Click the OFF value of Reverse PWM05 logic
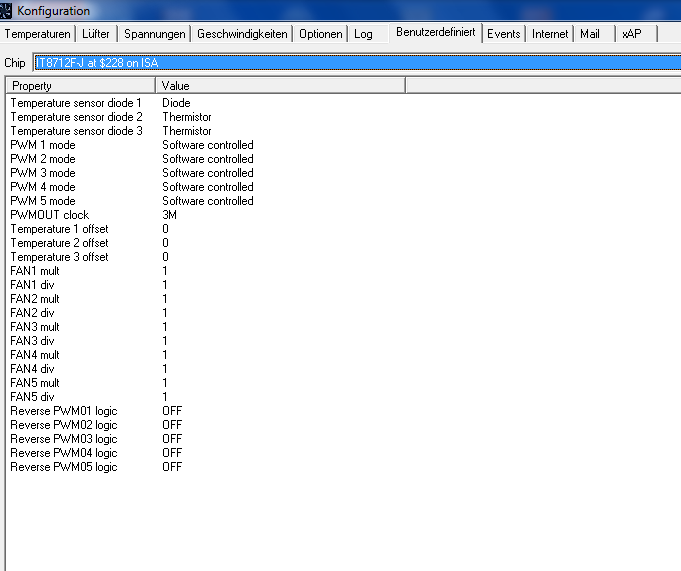681x571 pixels. click(x=172, y=467)
